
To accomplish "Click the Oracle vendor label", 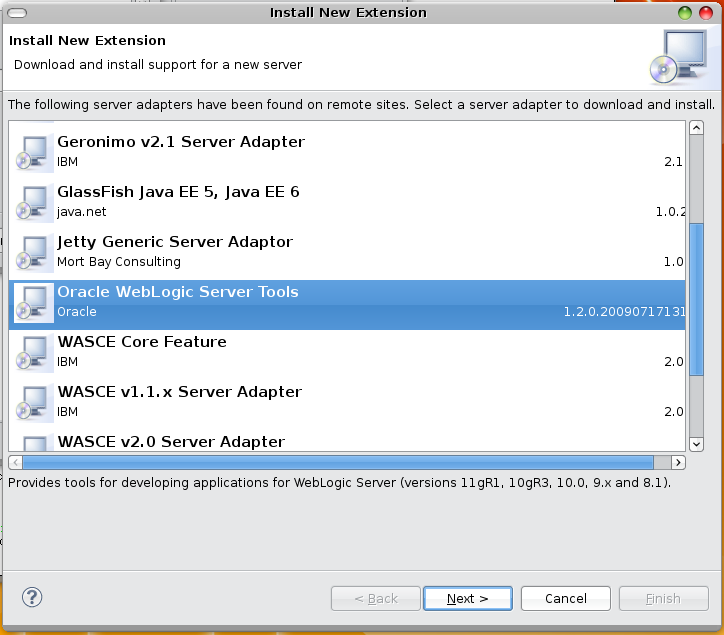I will (x=77, y=312).
